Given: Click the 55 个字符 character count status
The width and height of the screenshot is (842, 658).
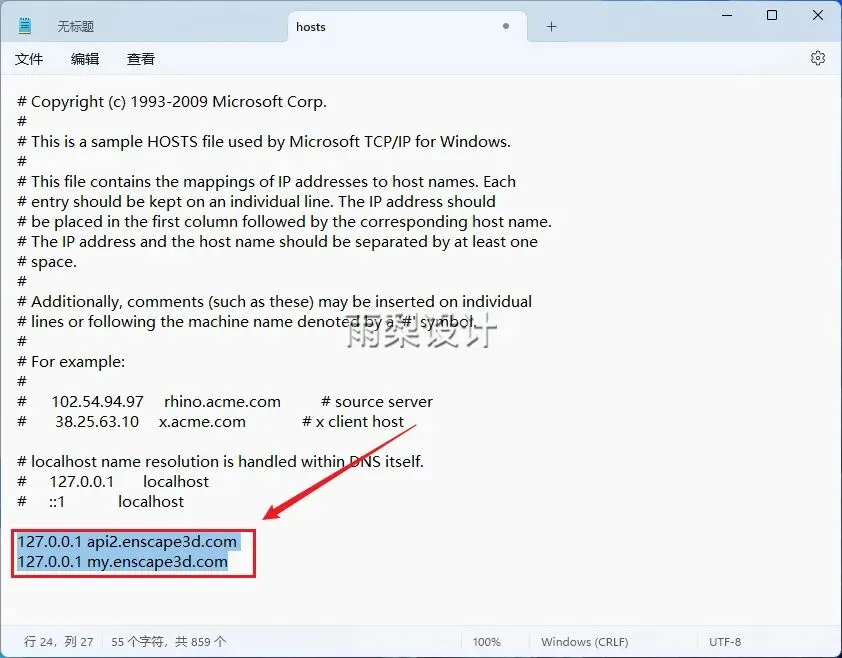Looking at the screenshot, I should pos(169,642).
